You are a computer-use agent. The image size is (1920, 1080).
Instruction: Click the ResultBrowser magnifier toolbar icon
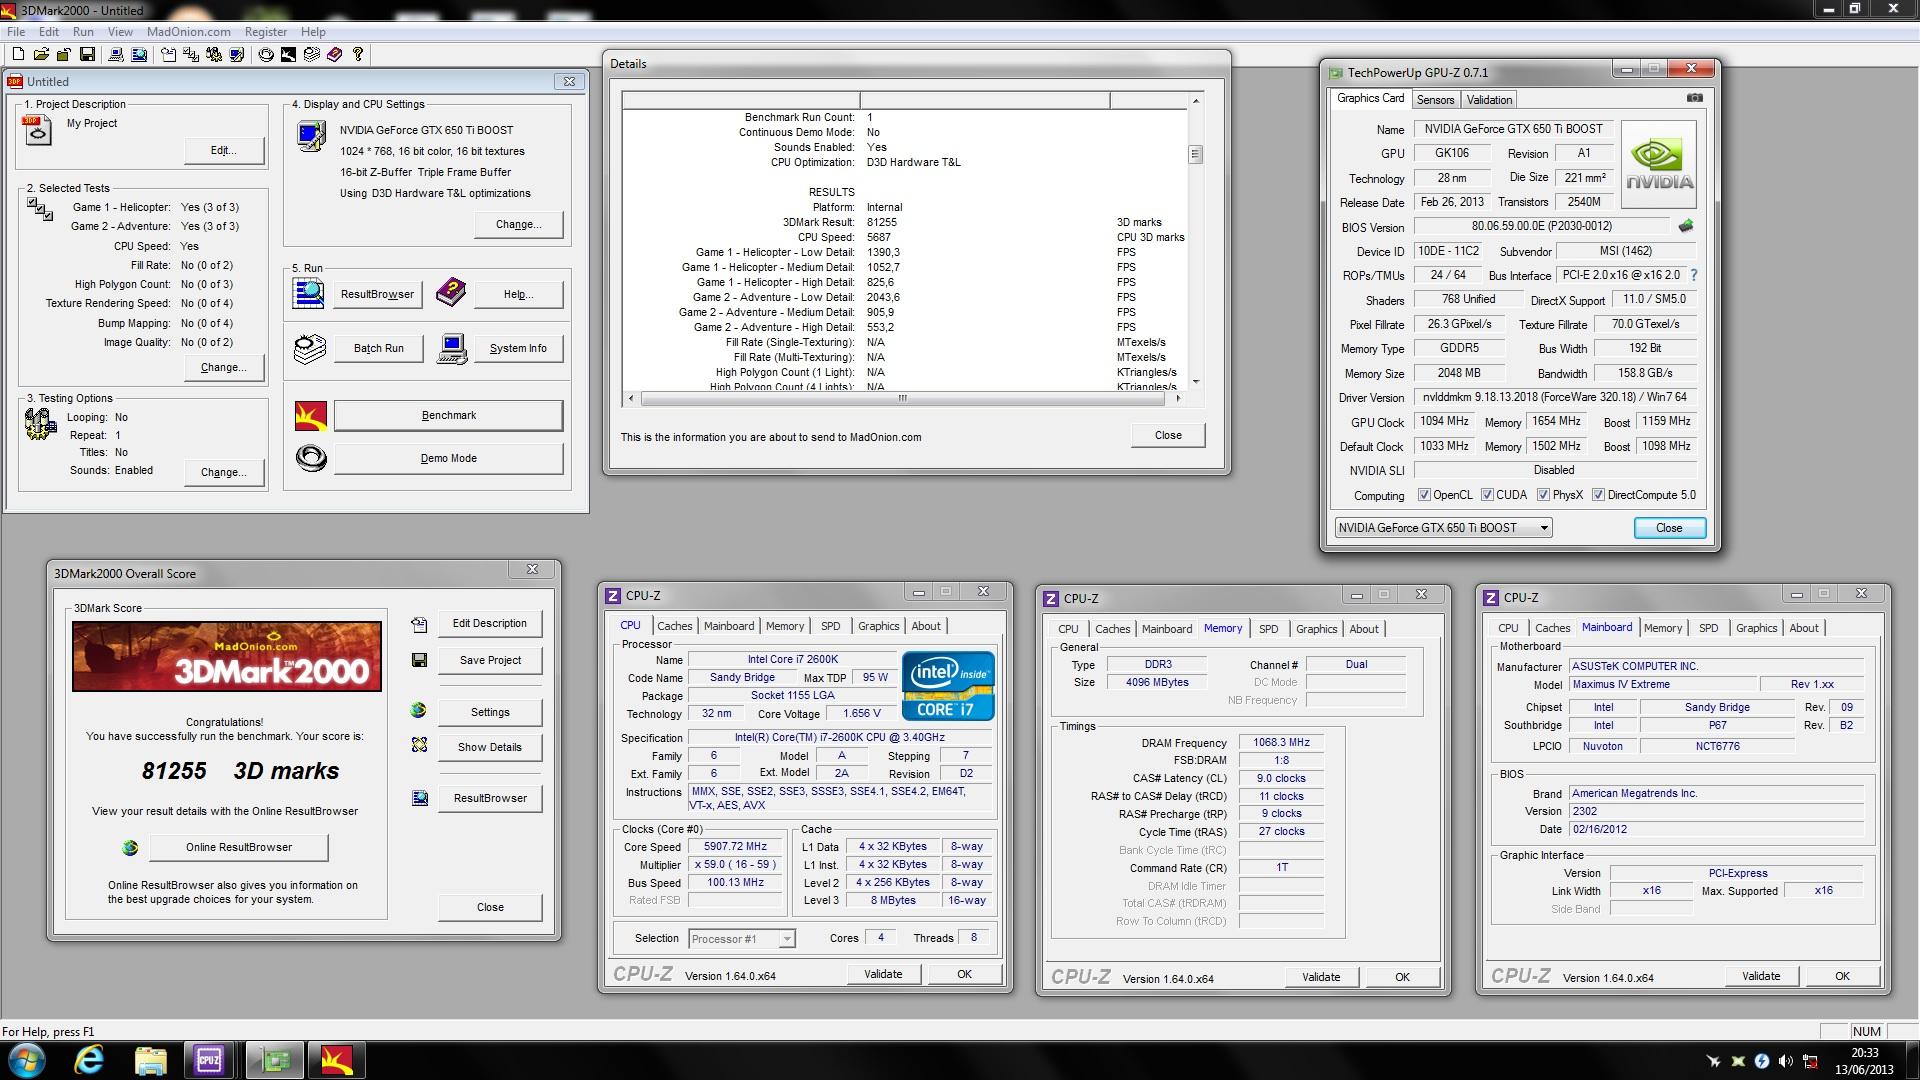pyautogui.click(x=139, y=54)
